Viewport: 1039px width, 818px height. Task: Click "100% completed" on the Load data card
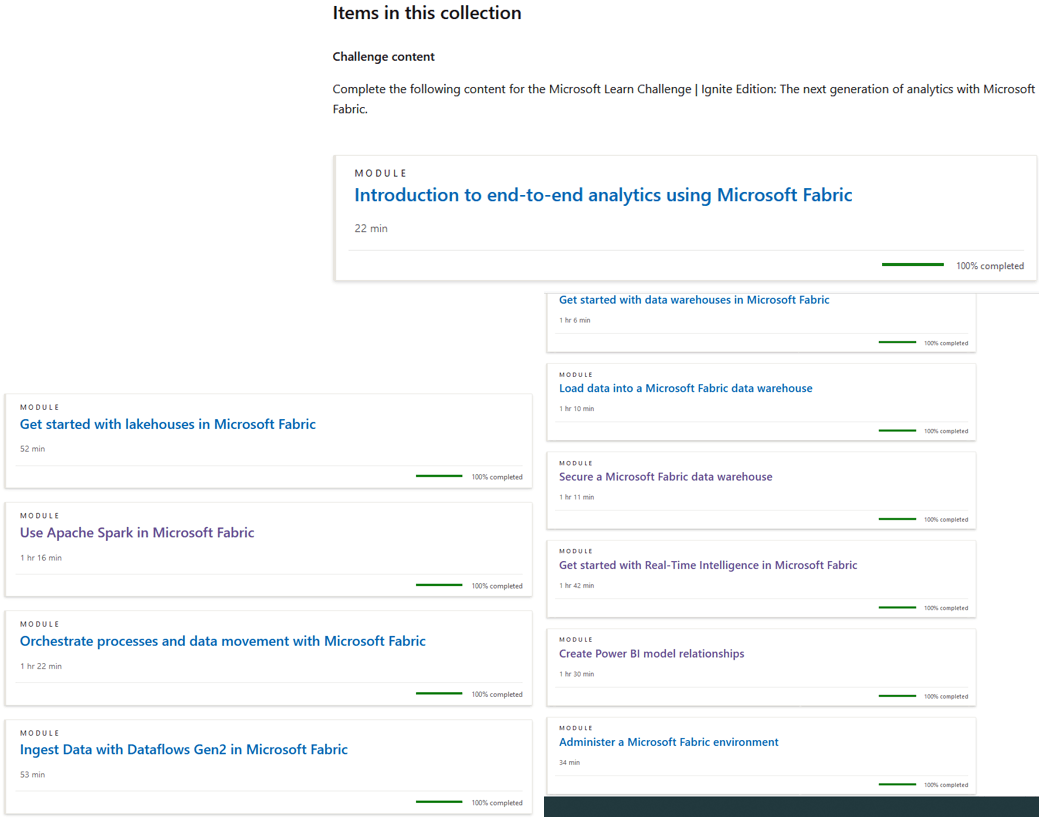coord(946,432)
